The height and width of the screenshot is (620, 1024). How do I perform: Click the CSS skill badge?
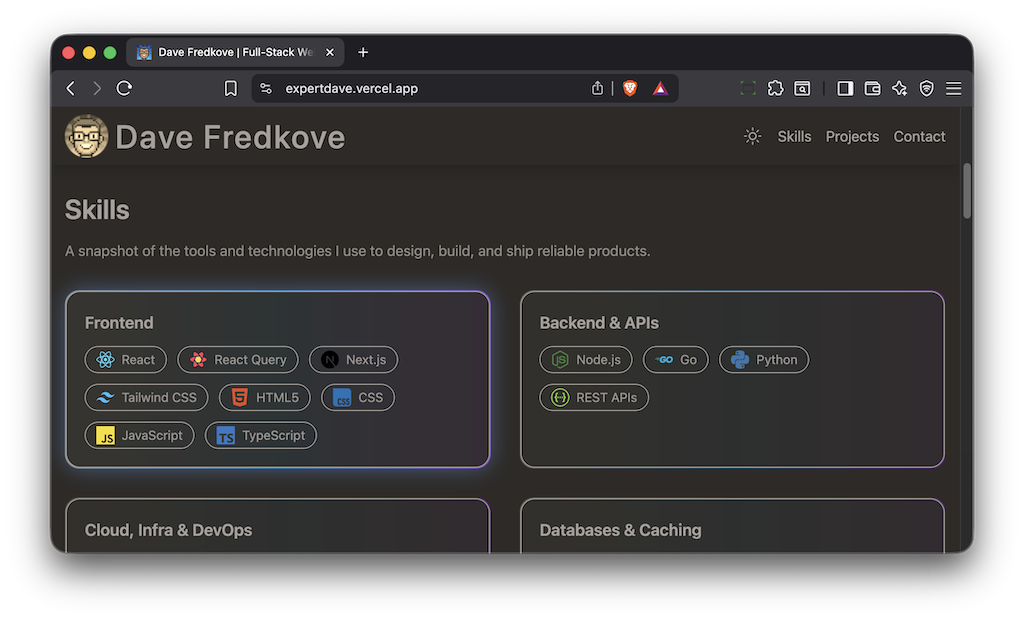pyautogui.click(x=358, y=397)
